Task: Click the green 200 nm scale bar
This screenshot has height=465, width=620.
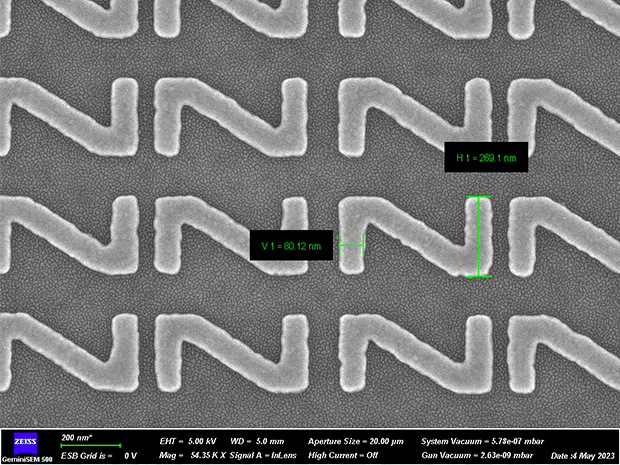Action: tap(91, 446)
